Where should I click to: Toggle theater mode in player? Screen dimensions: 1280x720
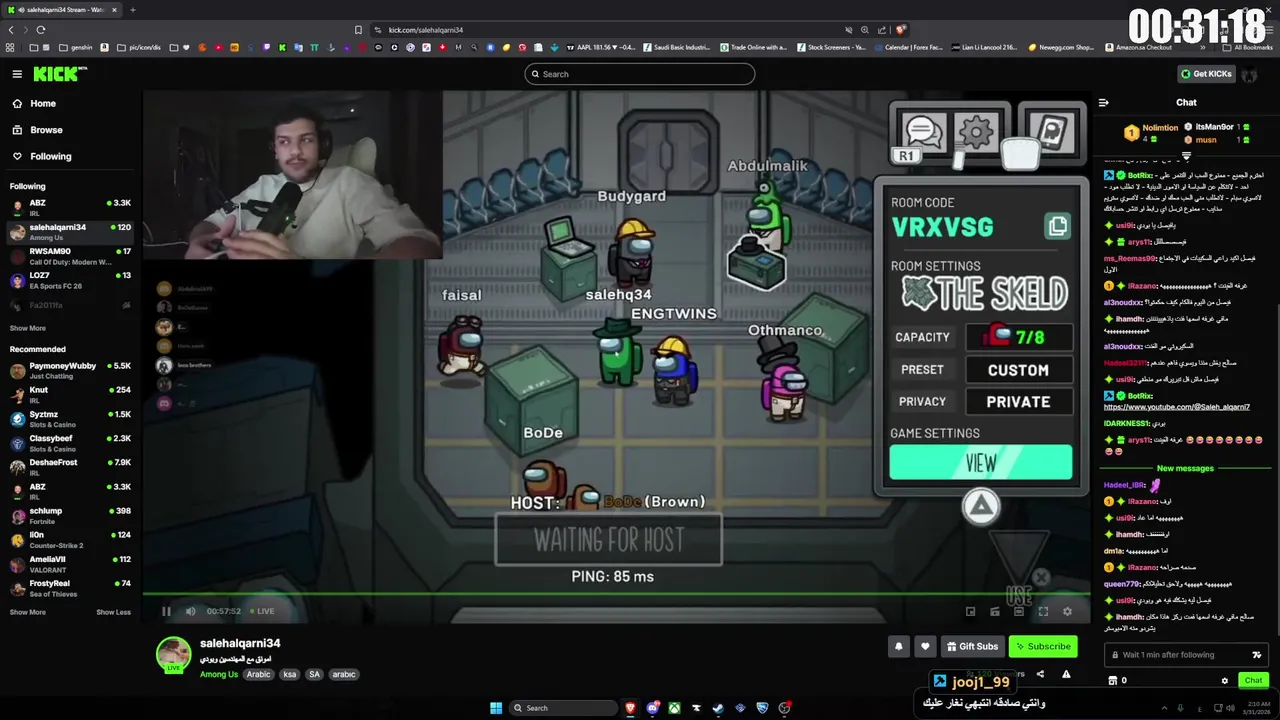(1018, 611)
